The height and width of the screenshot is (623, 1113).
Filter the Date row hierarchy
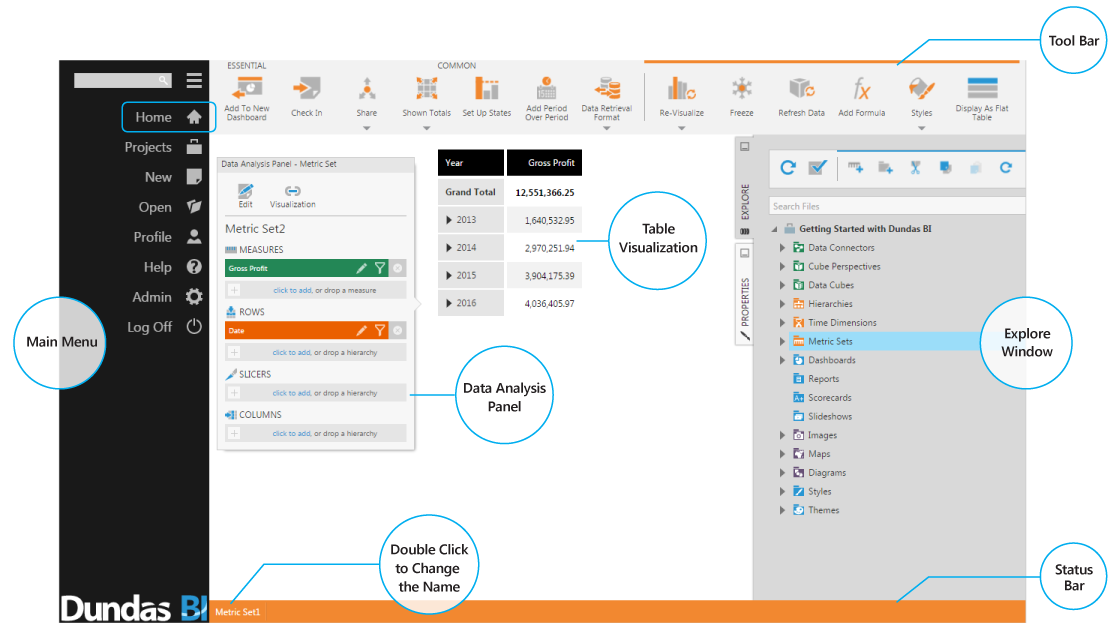coord(380,331)
